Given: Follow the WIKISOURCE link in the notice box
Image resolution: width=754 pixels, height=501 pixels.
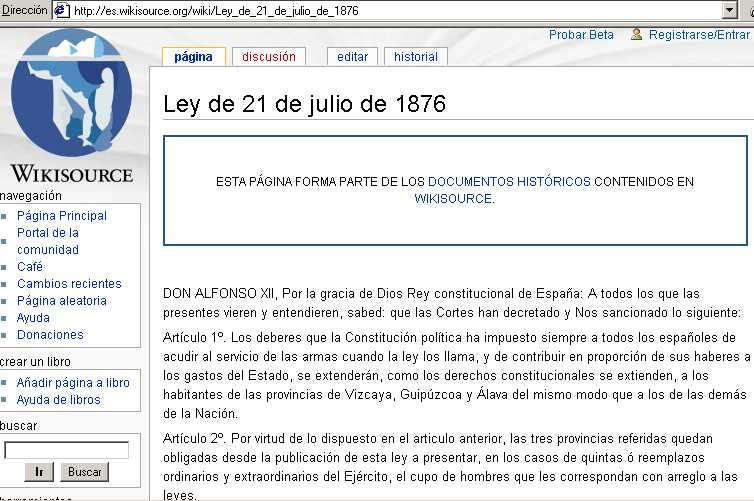Looking at the screenshot, I should coord(453,199).
